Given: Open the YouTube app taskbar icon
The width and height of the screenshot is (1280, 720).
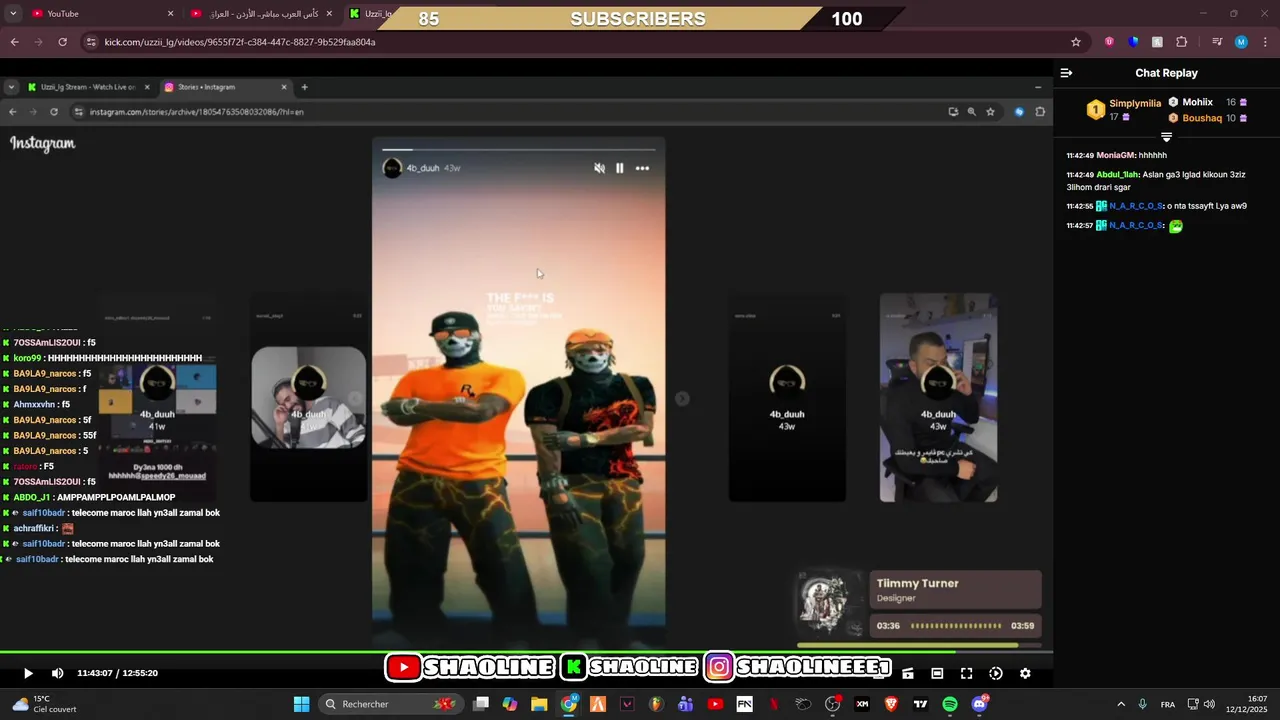Looking at the screenshot, I should click(x=715, y=704).
